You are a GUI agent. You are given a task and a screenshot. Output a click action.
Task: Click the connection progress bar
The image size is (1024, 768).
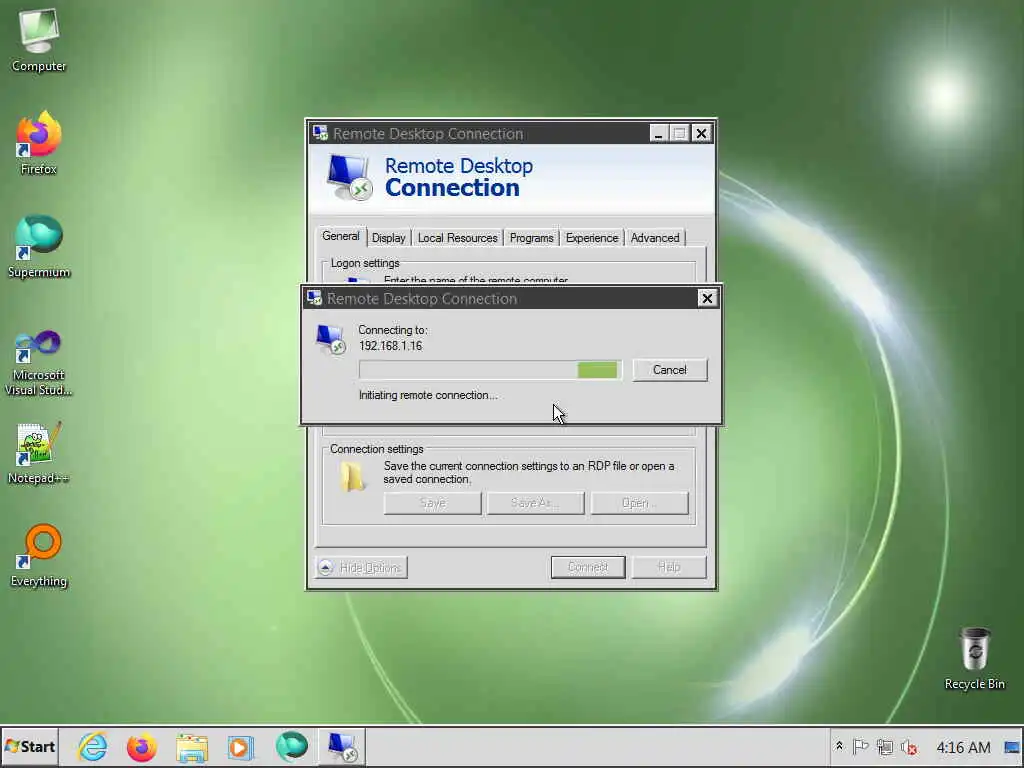(x=490, y=370)
